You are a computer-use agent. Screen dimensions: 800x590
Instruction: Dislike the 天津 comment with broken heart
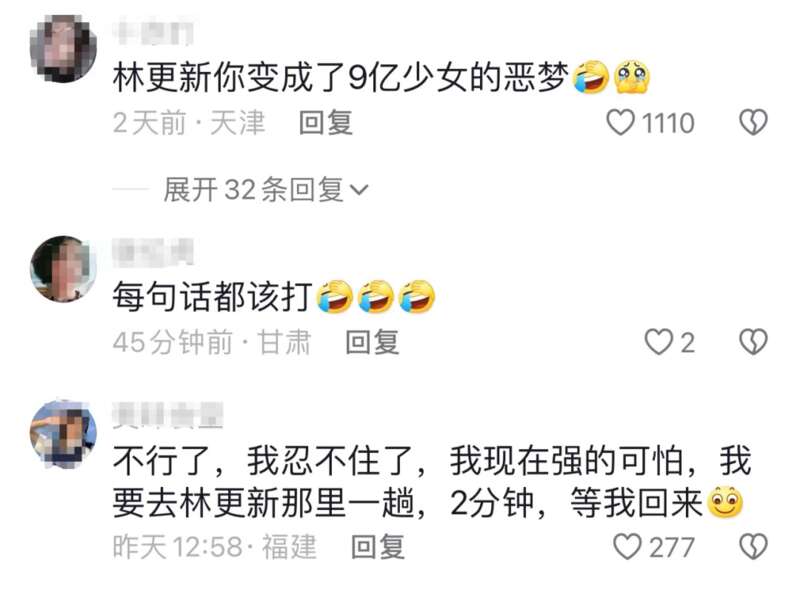click(x=753, y=122)
